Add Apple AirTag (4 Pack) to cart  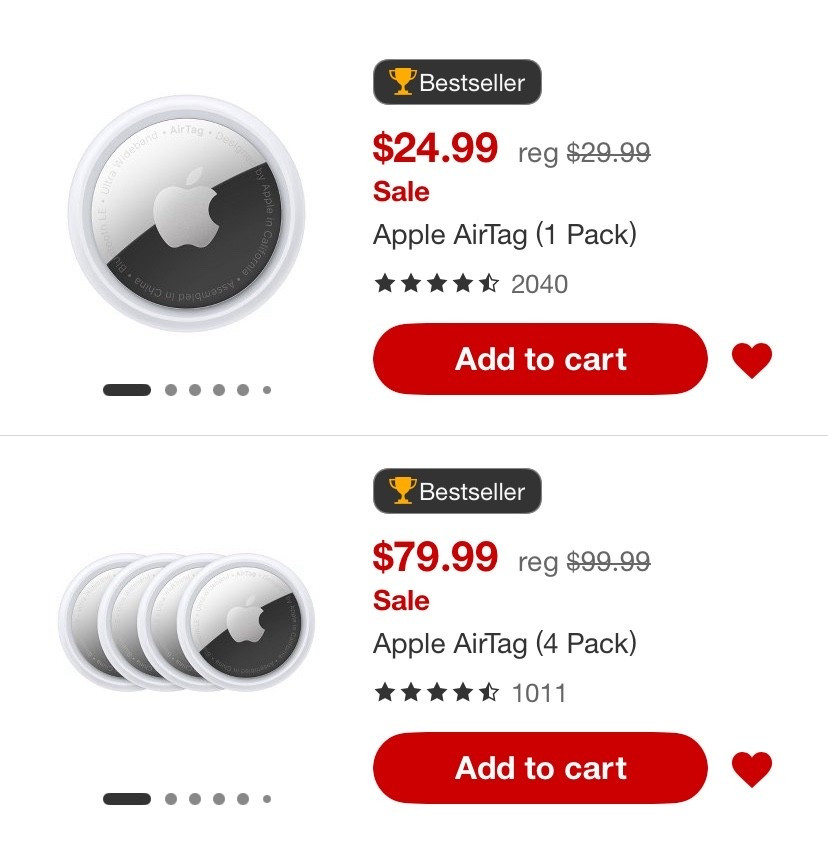(x=539, y=768)
